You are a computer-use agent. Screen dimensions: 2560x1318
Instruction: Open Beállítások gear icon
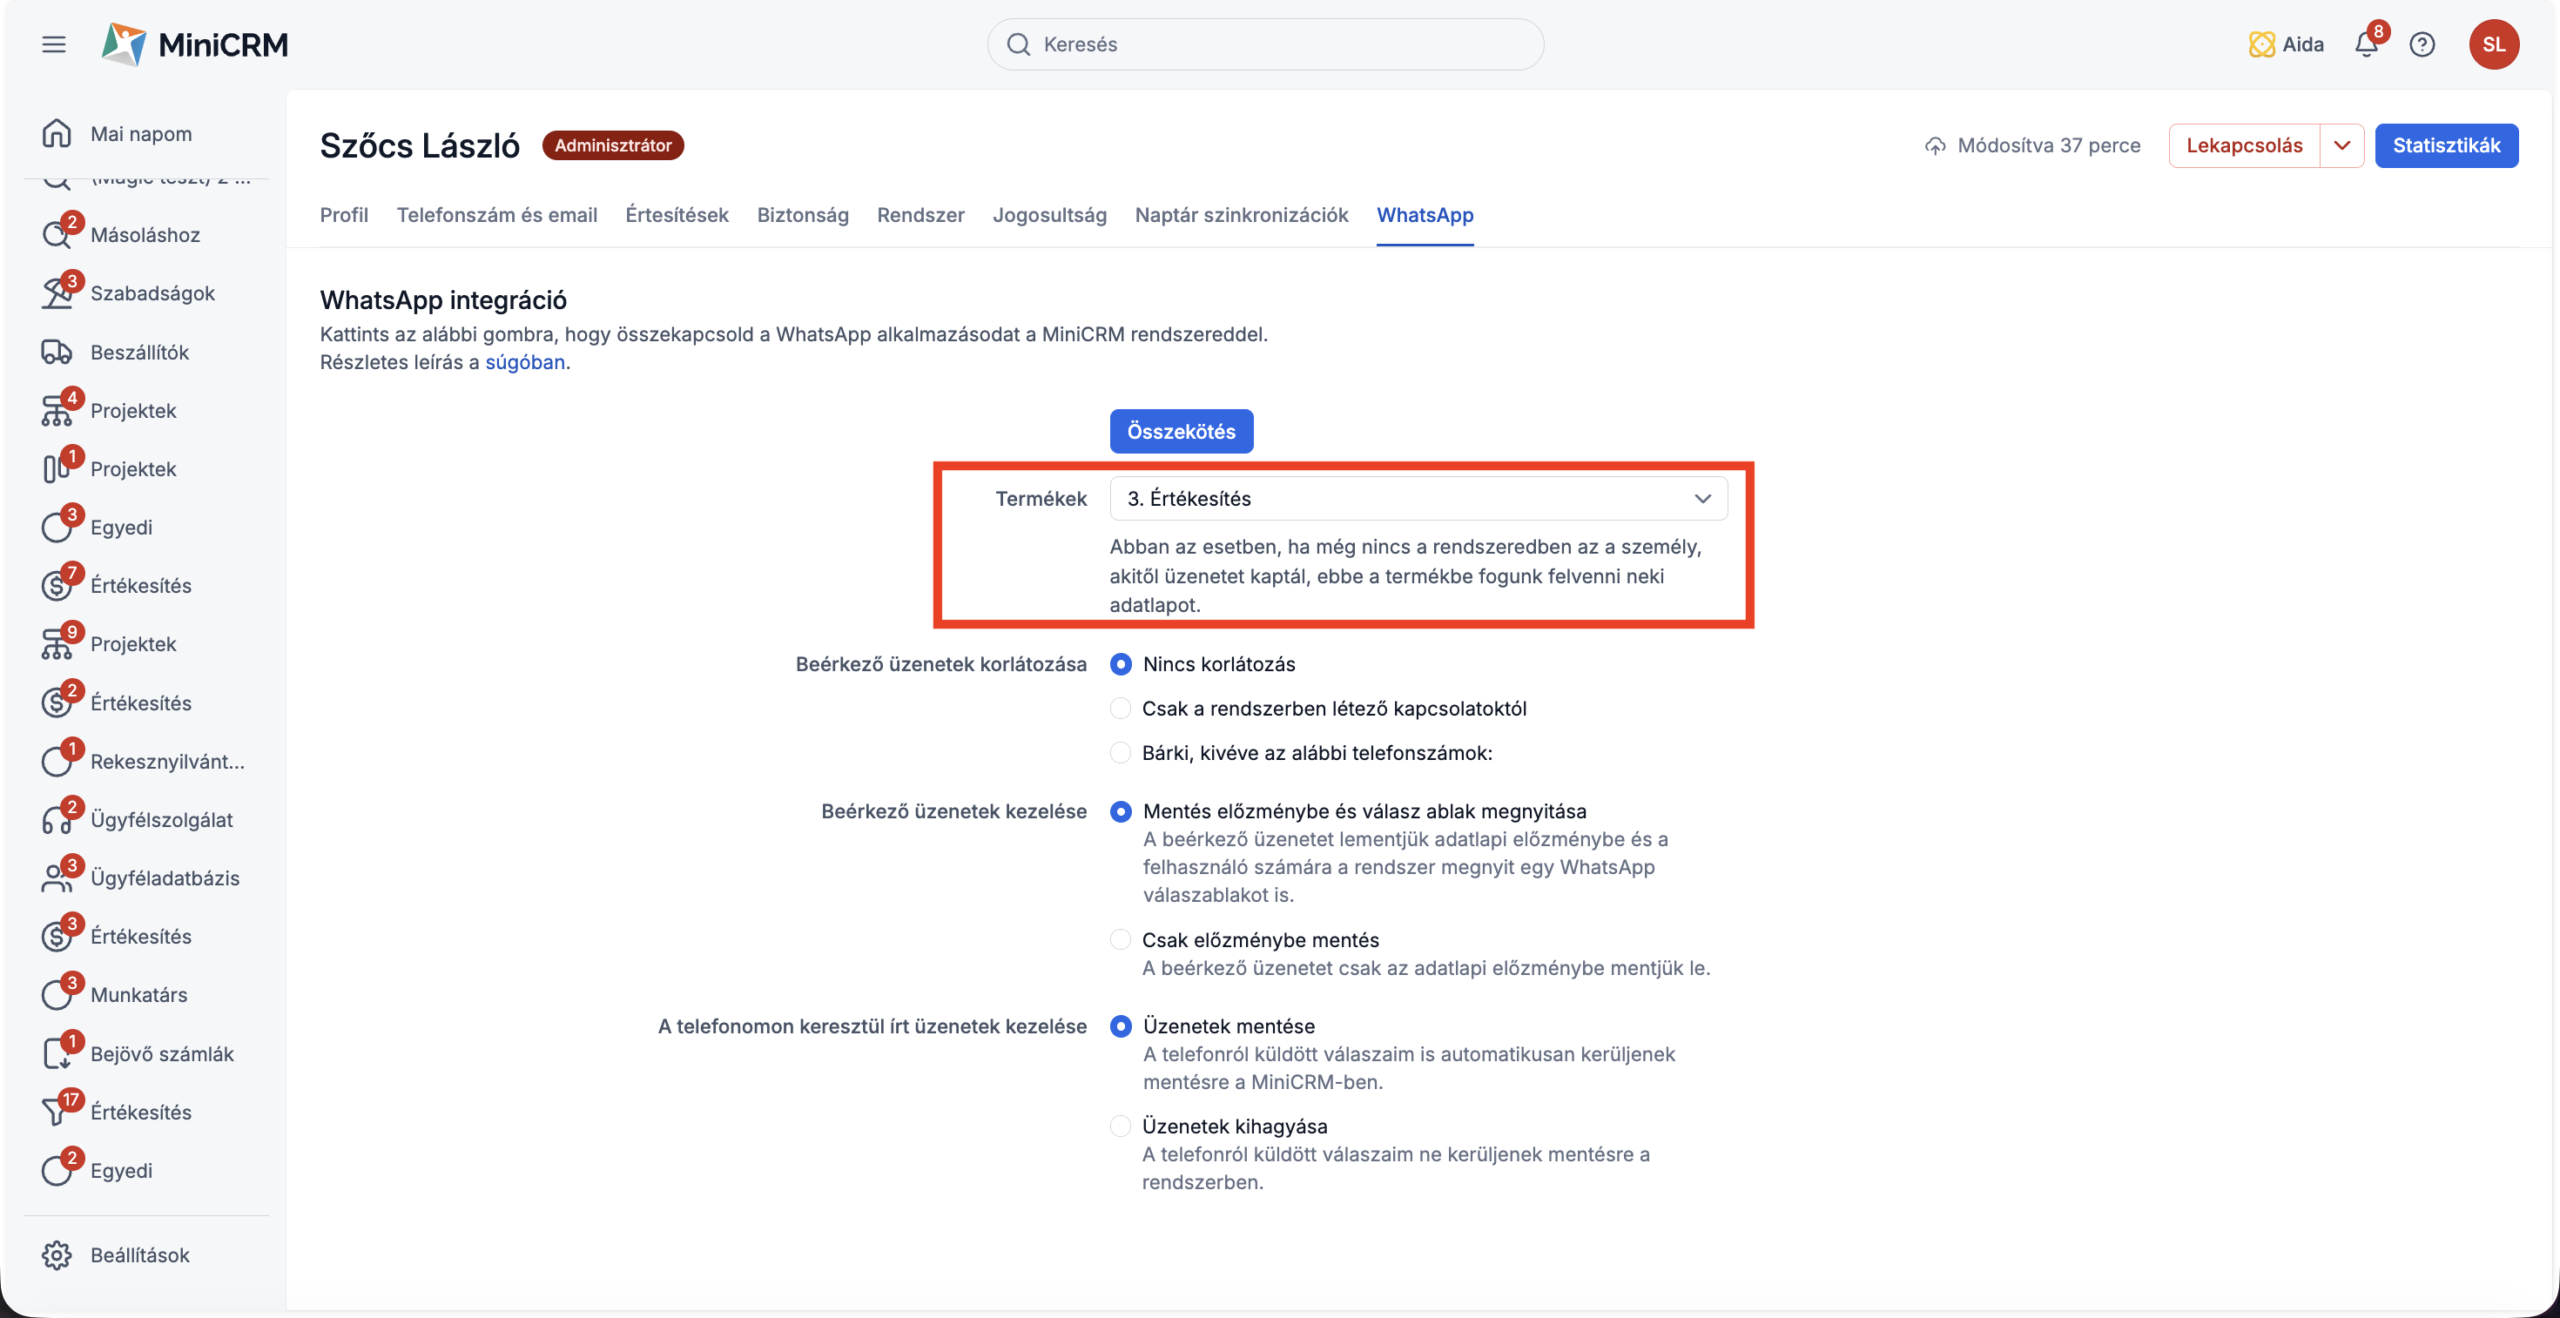57,1255
